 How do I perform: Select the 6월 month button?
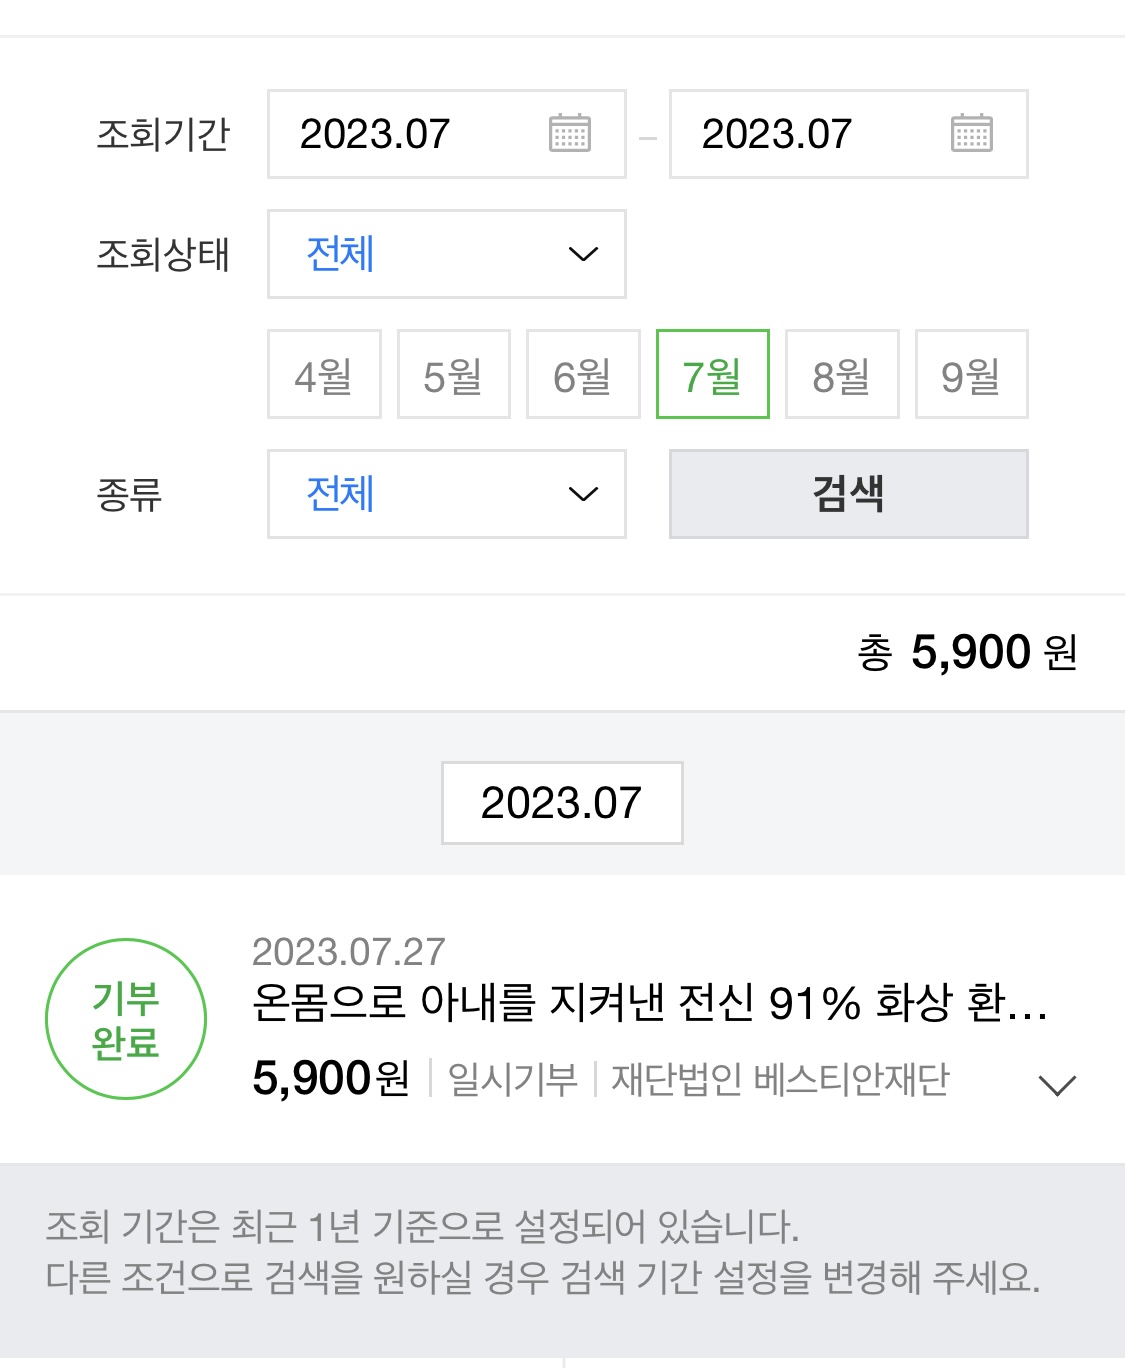click(583, 374)
